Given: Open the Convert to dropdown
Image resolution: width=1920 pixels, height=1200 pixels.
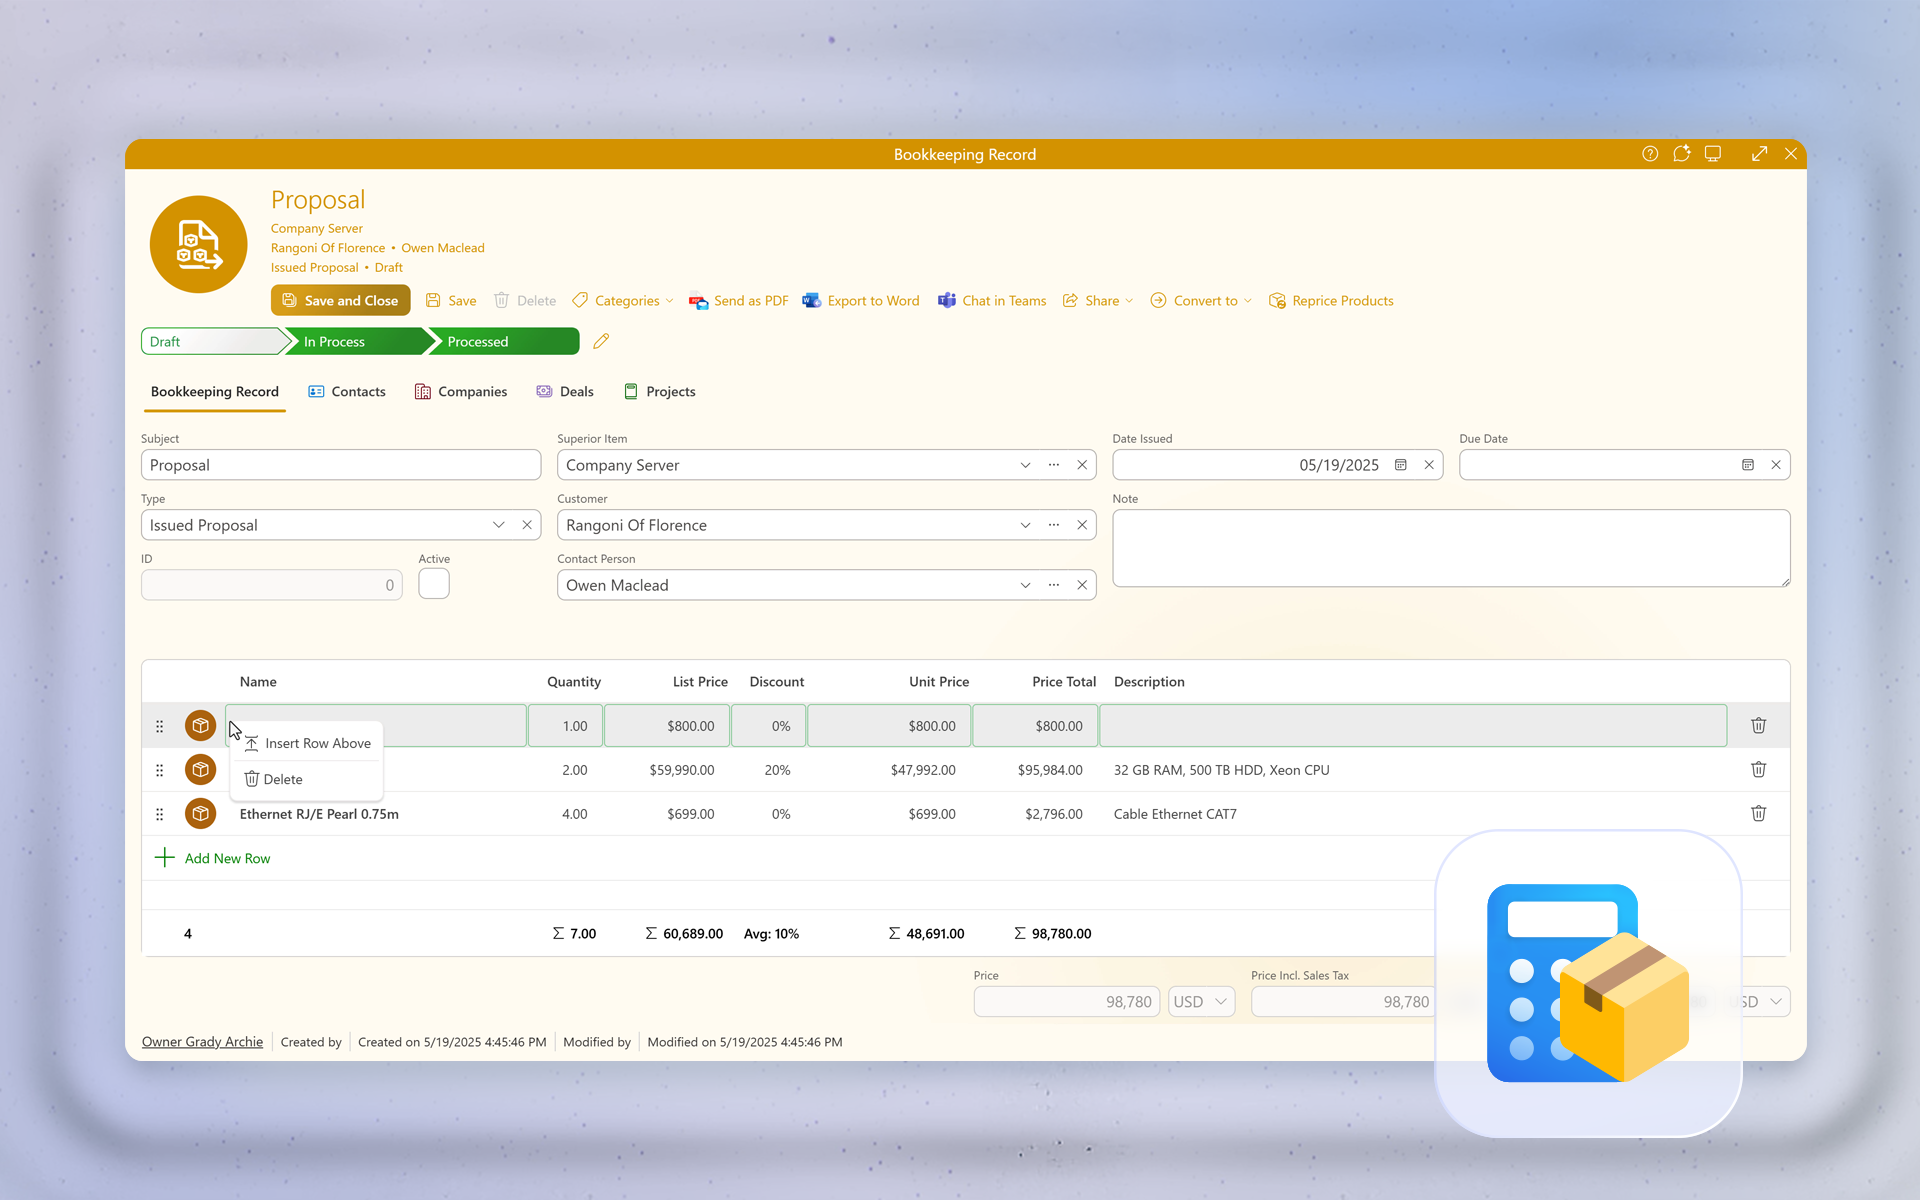Looking at the screenshot, I should [x=1201, y=300].
